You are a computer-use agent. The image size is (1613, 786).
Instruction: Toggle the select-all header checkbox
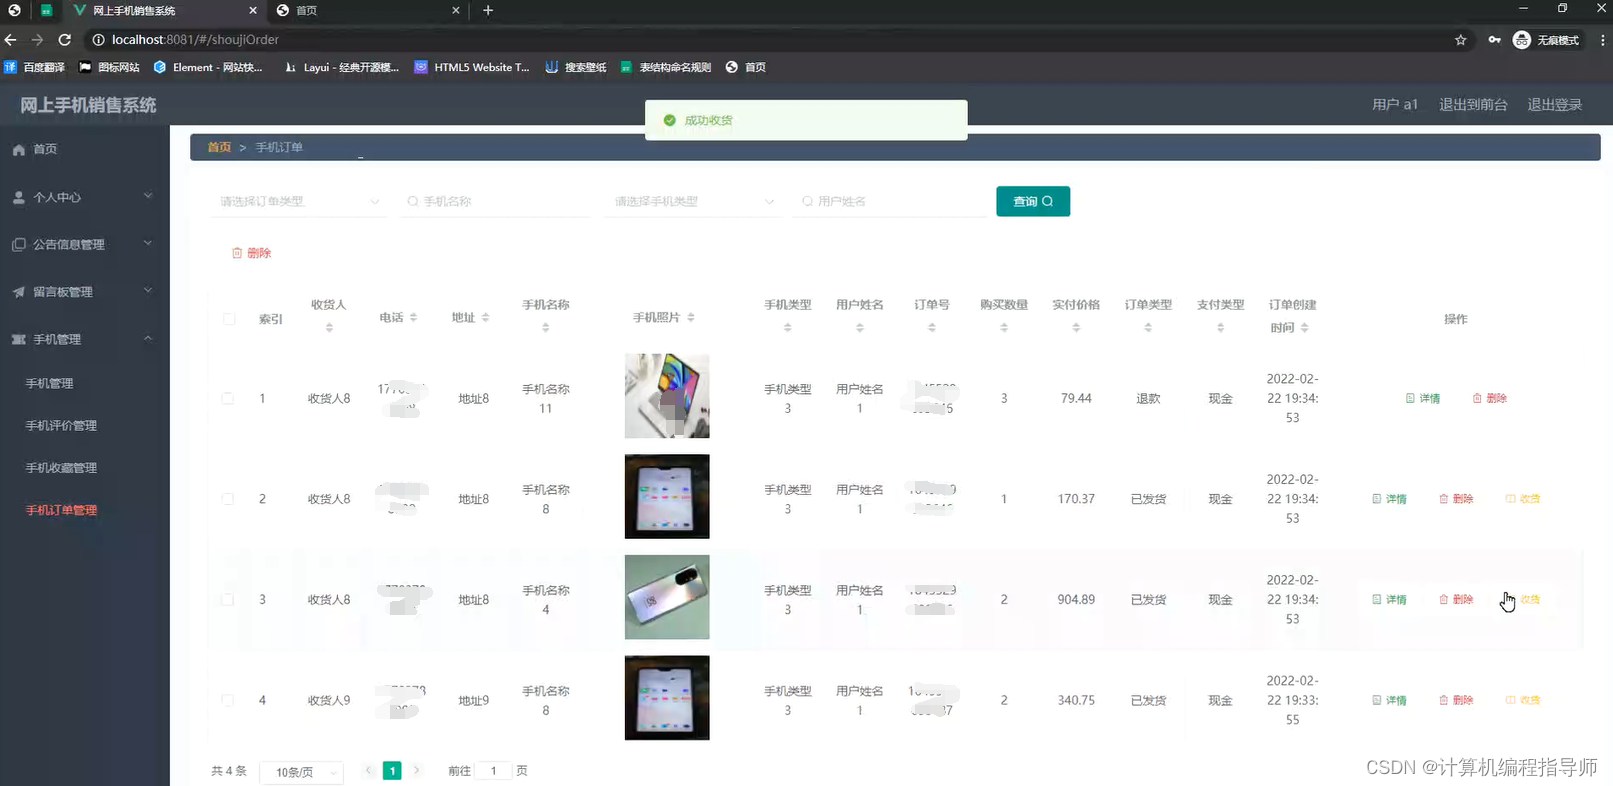pyautogui.click(x=229, y=319)
